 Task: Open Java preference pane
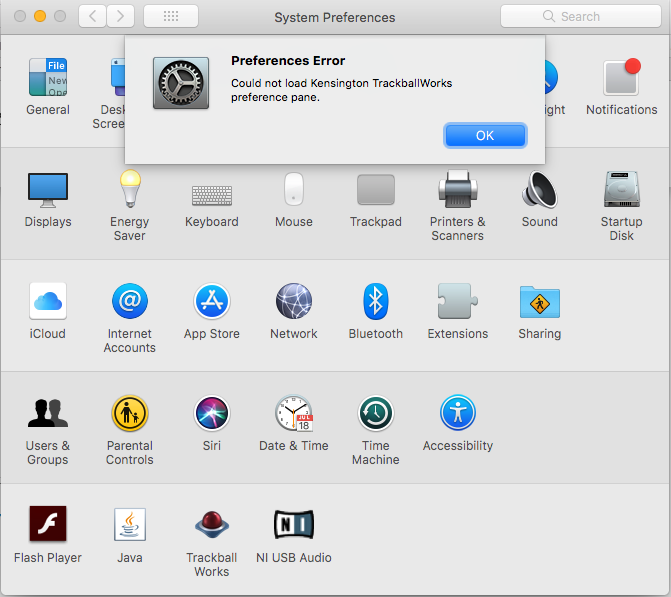point(130,535)
